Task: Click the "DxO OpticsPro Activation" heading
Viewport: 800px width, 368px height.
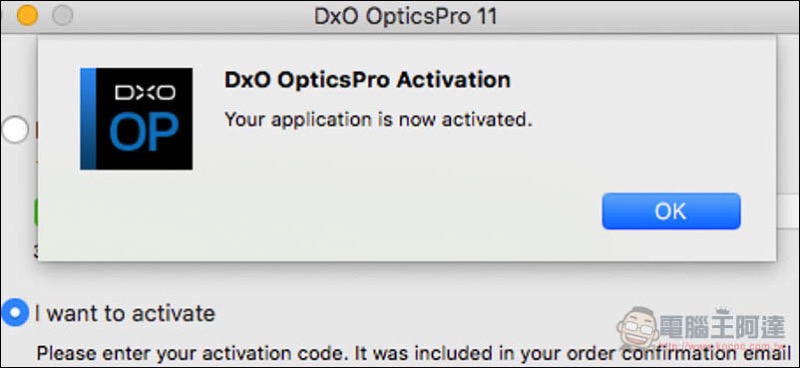Action: coord(367,80)
